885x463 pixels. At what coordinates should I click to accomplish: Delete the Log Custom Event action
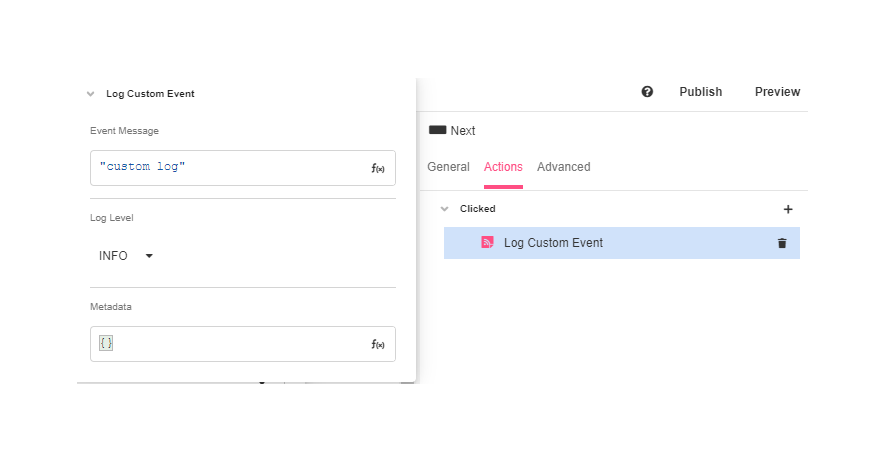tap(782, 243)
